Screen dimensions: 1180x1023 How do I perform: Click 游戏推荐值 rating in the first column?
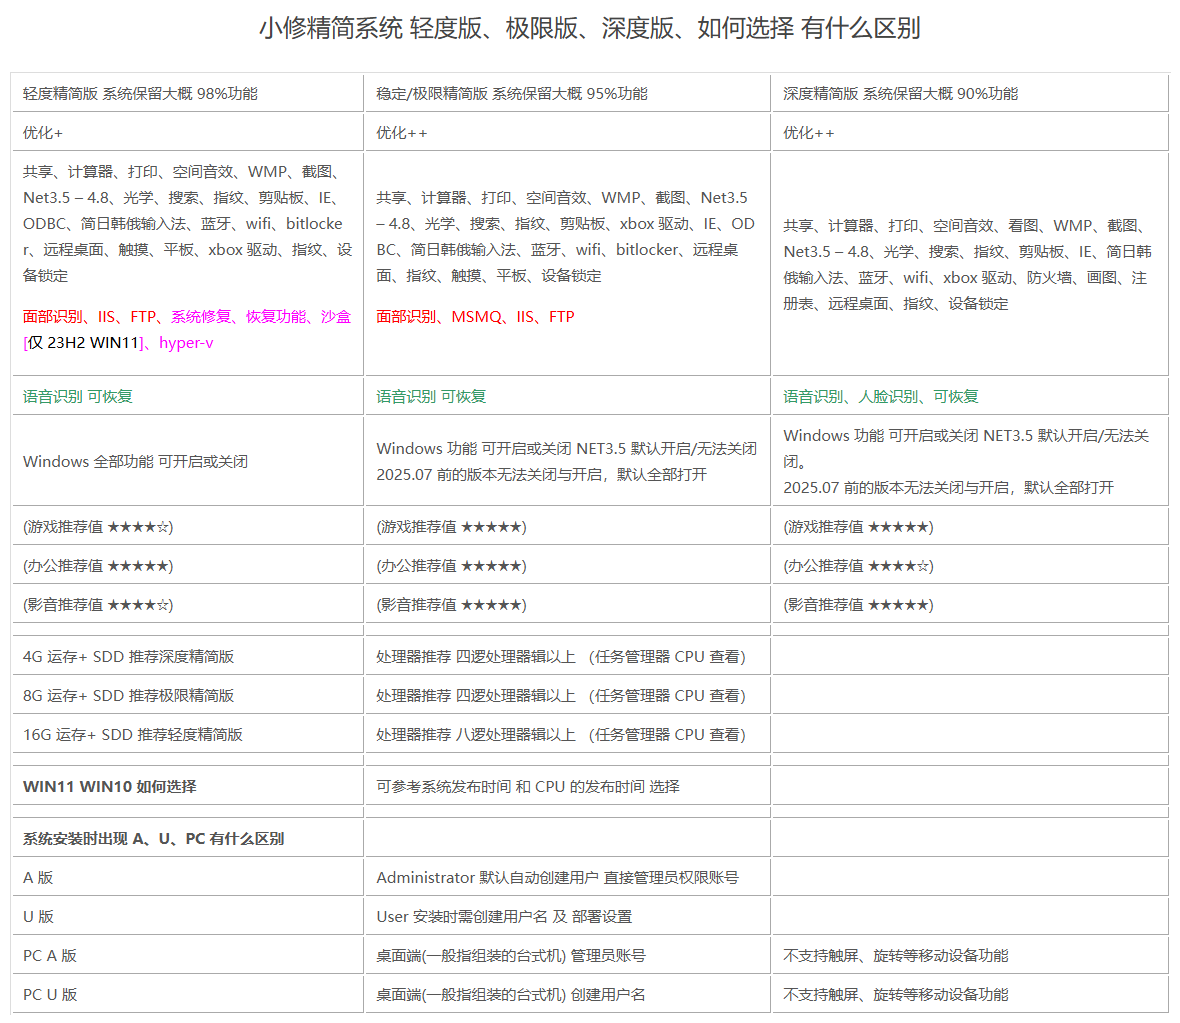(98, 527)
